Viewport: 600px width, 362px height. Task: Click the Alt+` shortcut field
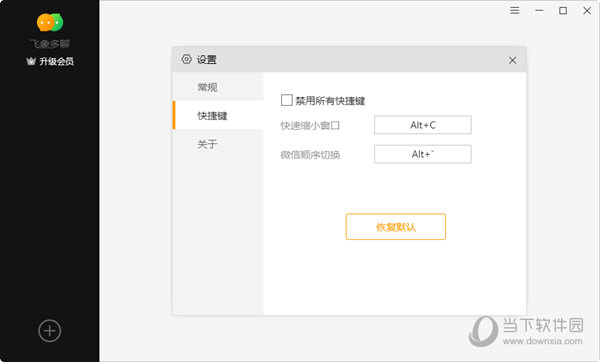[423, 154]
